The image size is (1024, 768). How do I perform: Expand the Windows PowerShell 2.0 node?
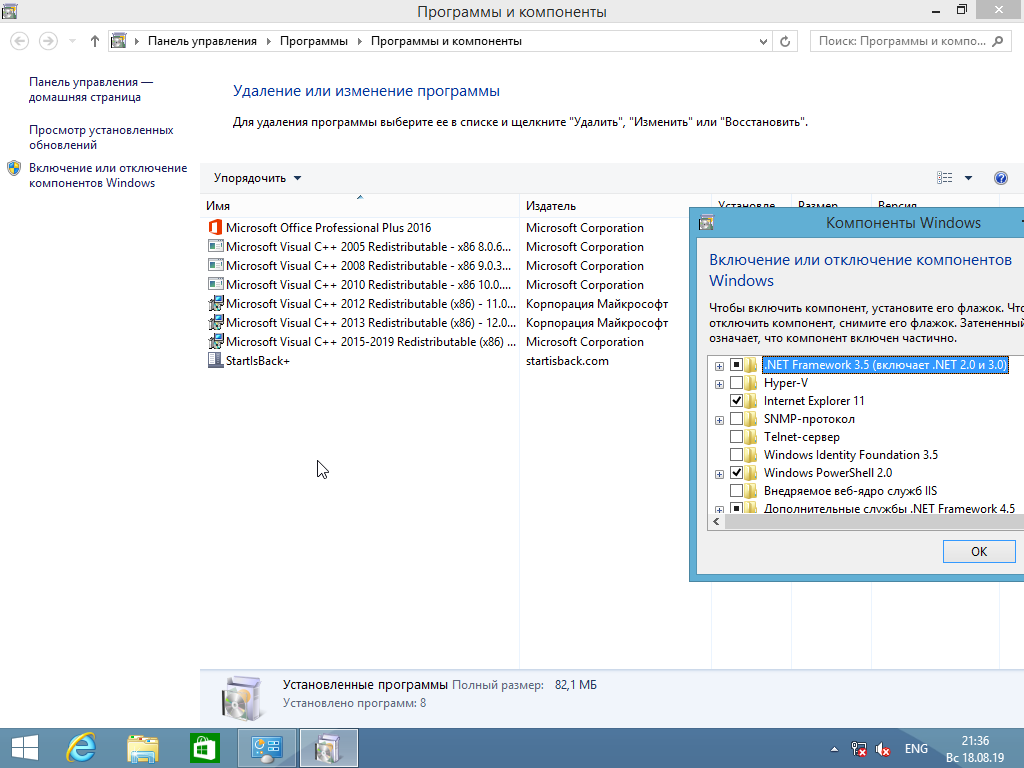719,473
